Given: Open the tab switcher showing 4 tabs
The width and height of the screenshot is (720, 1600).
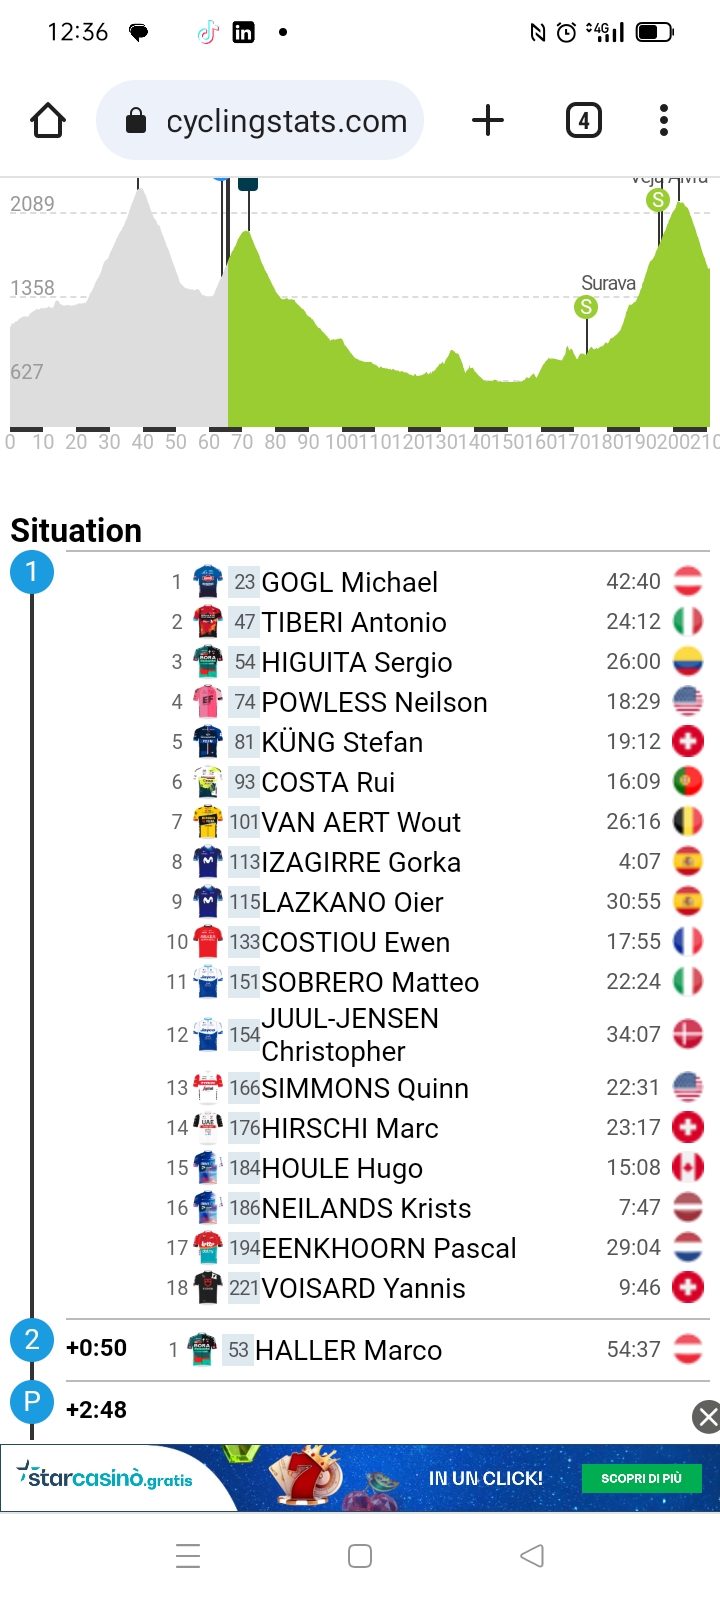Looking at the screenshot, I should pos(584,121).
